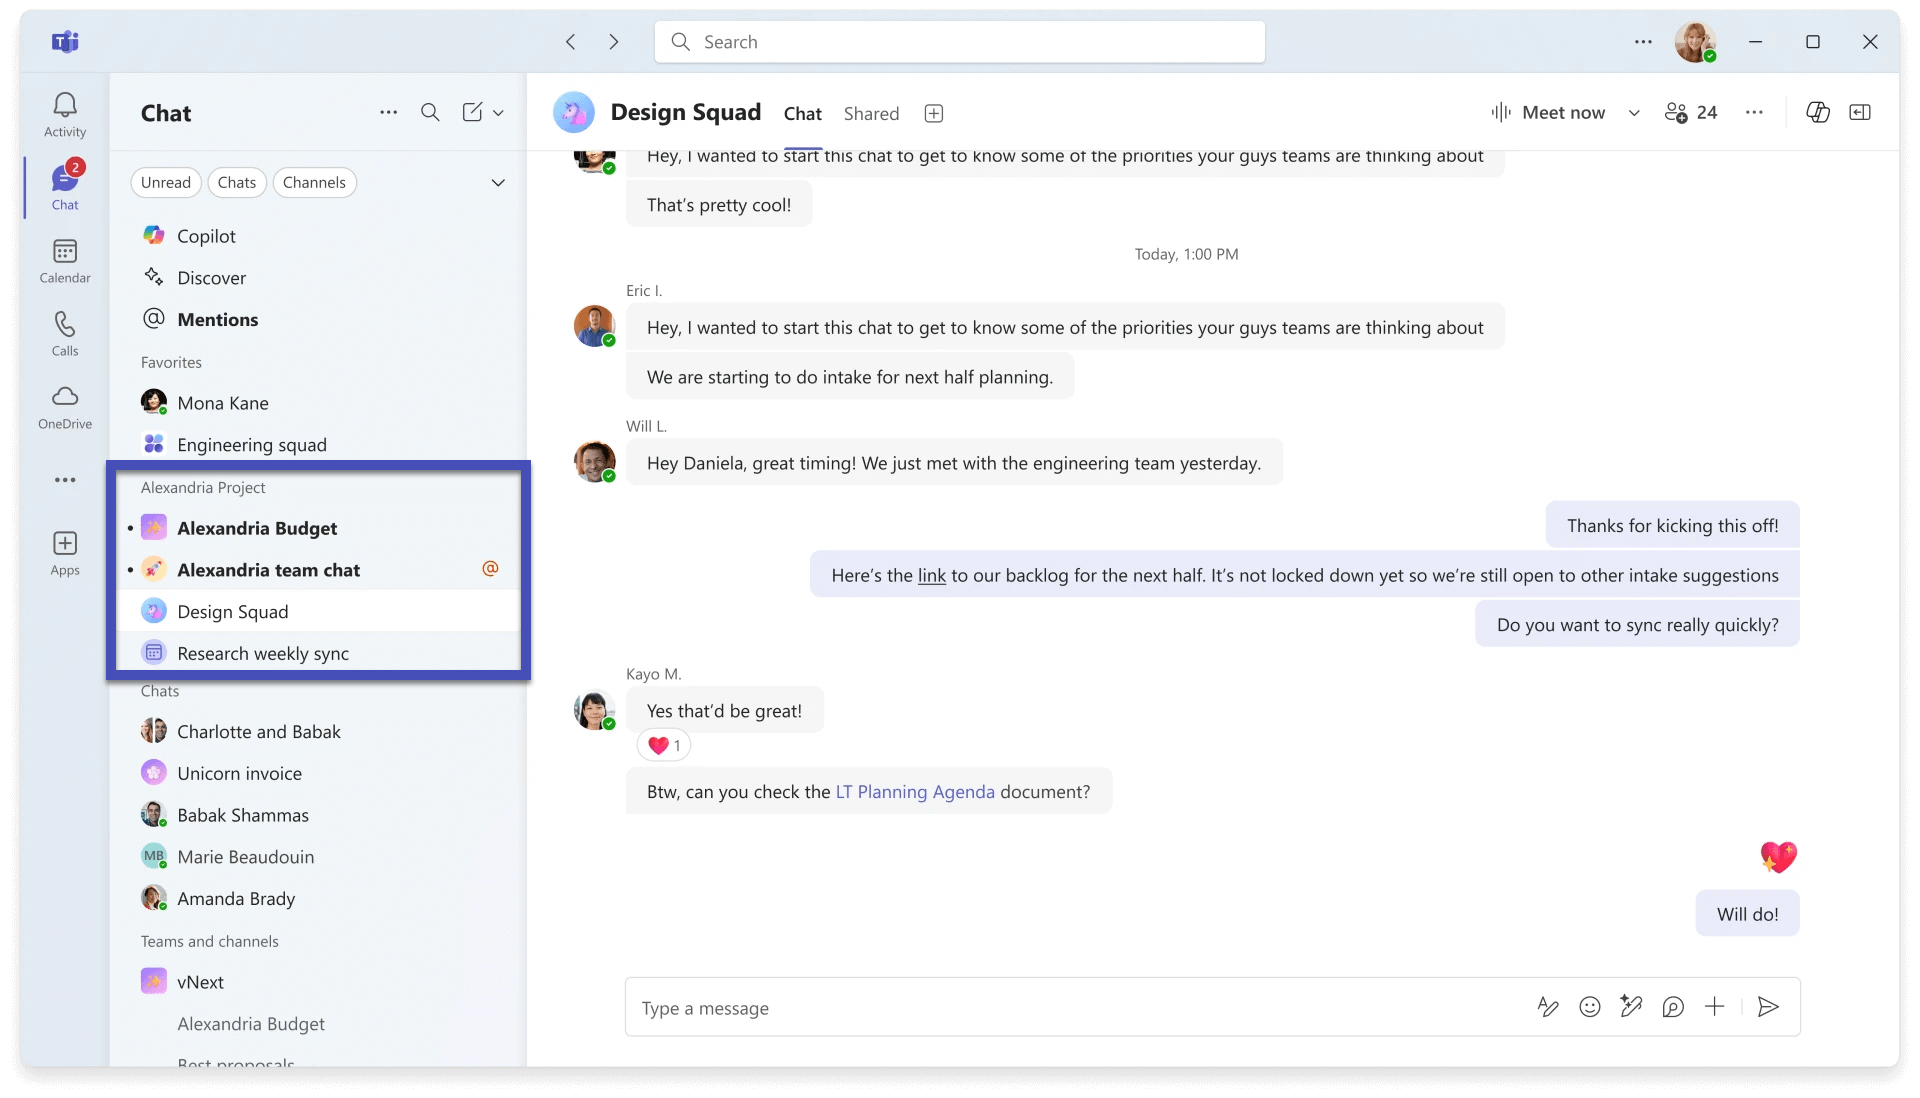The image size is (1920, 1098).
Task: Open Copilot icon in chat header
Action: click(1817, 113)
